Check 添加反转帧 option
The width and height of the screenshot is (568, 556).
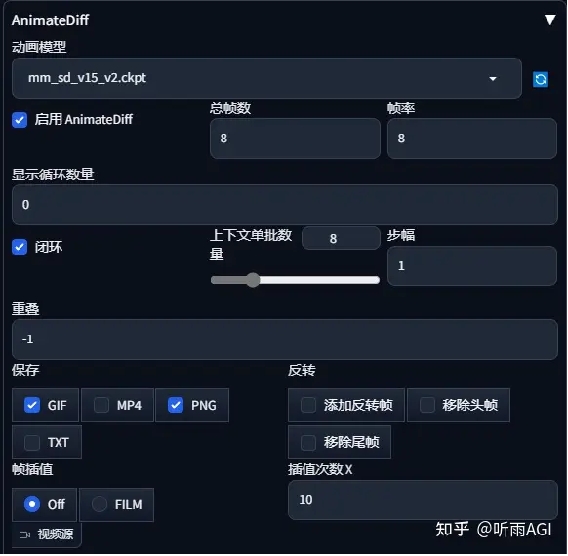coord(308,405)
